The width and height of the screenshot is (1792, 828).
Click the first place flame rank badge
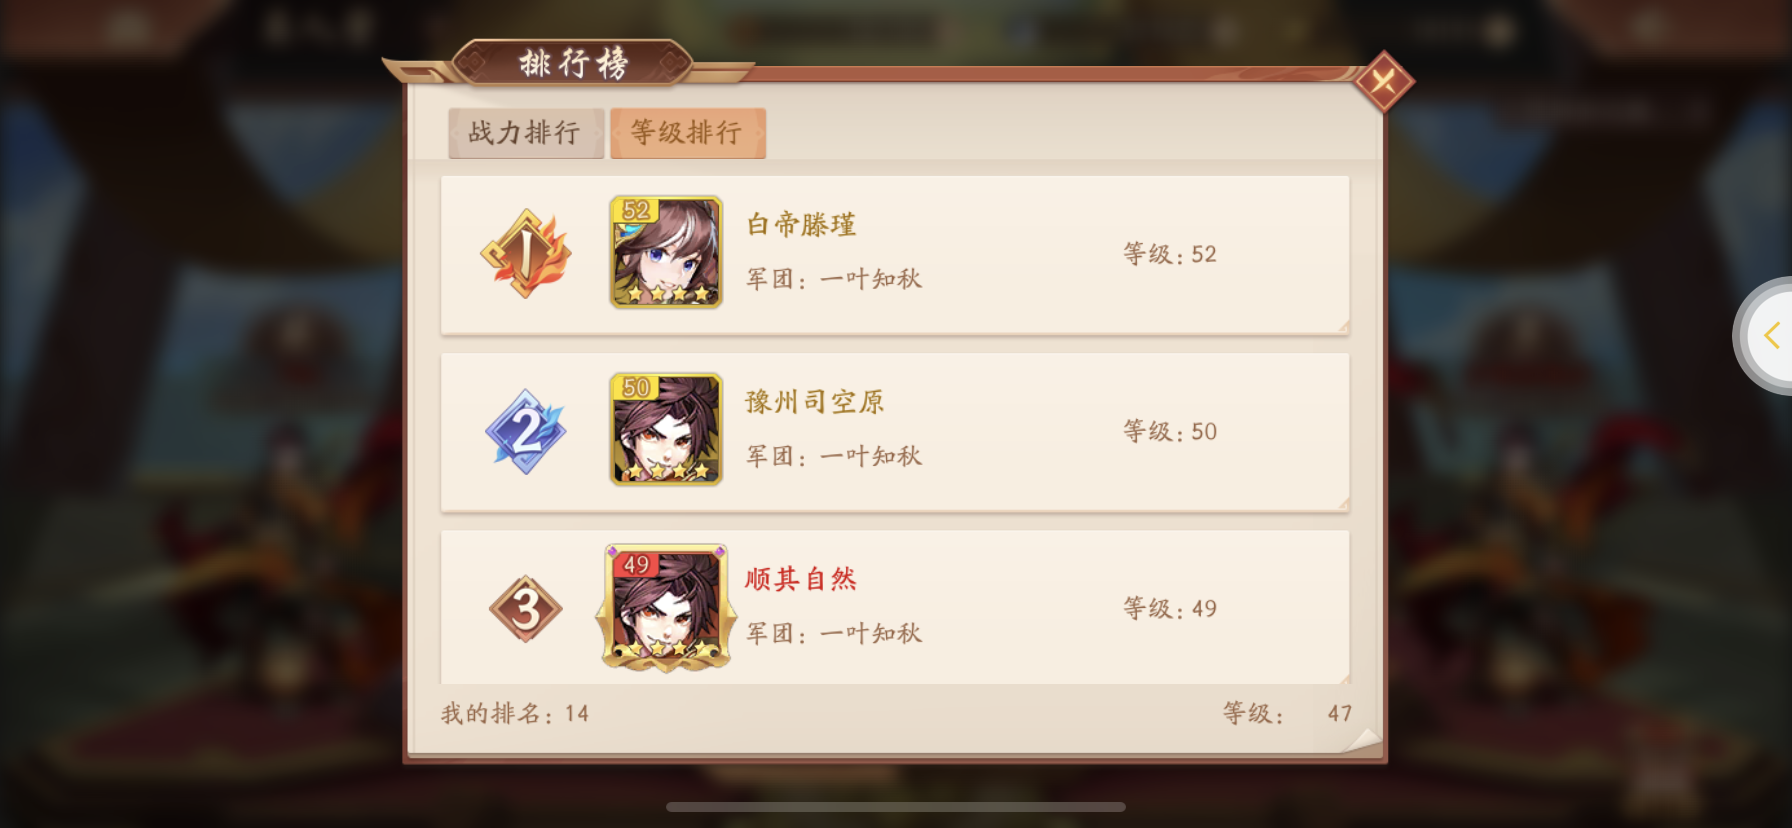(x=527, y=253)
